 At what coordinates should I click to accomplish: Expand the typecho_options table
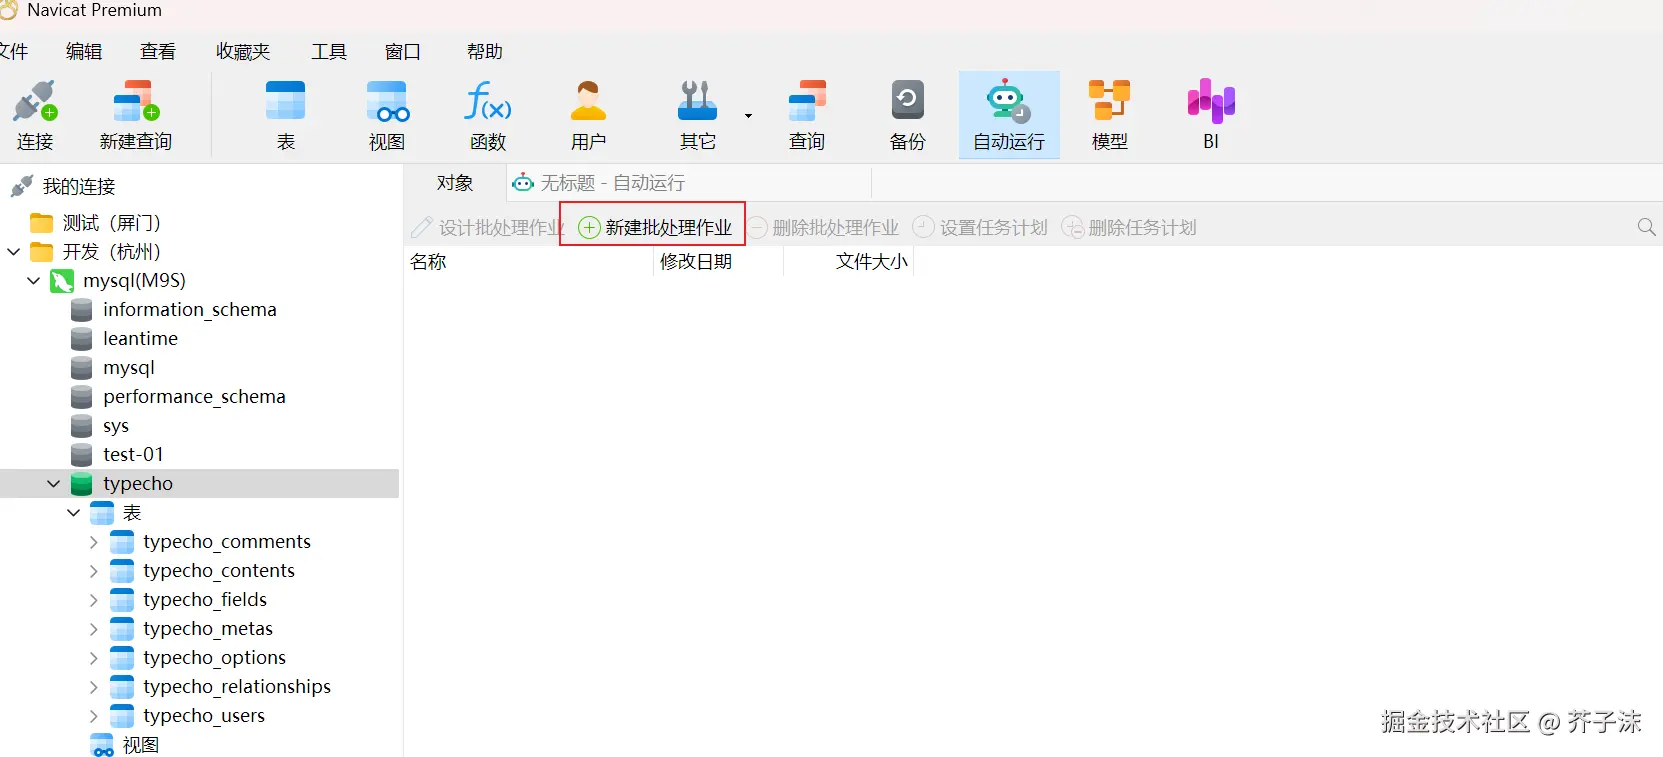pos(94,658)
